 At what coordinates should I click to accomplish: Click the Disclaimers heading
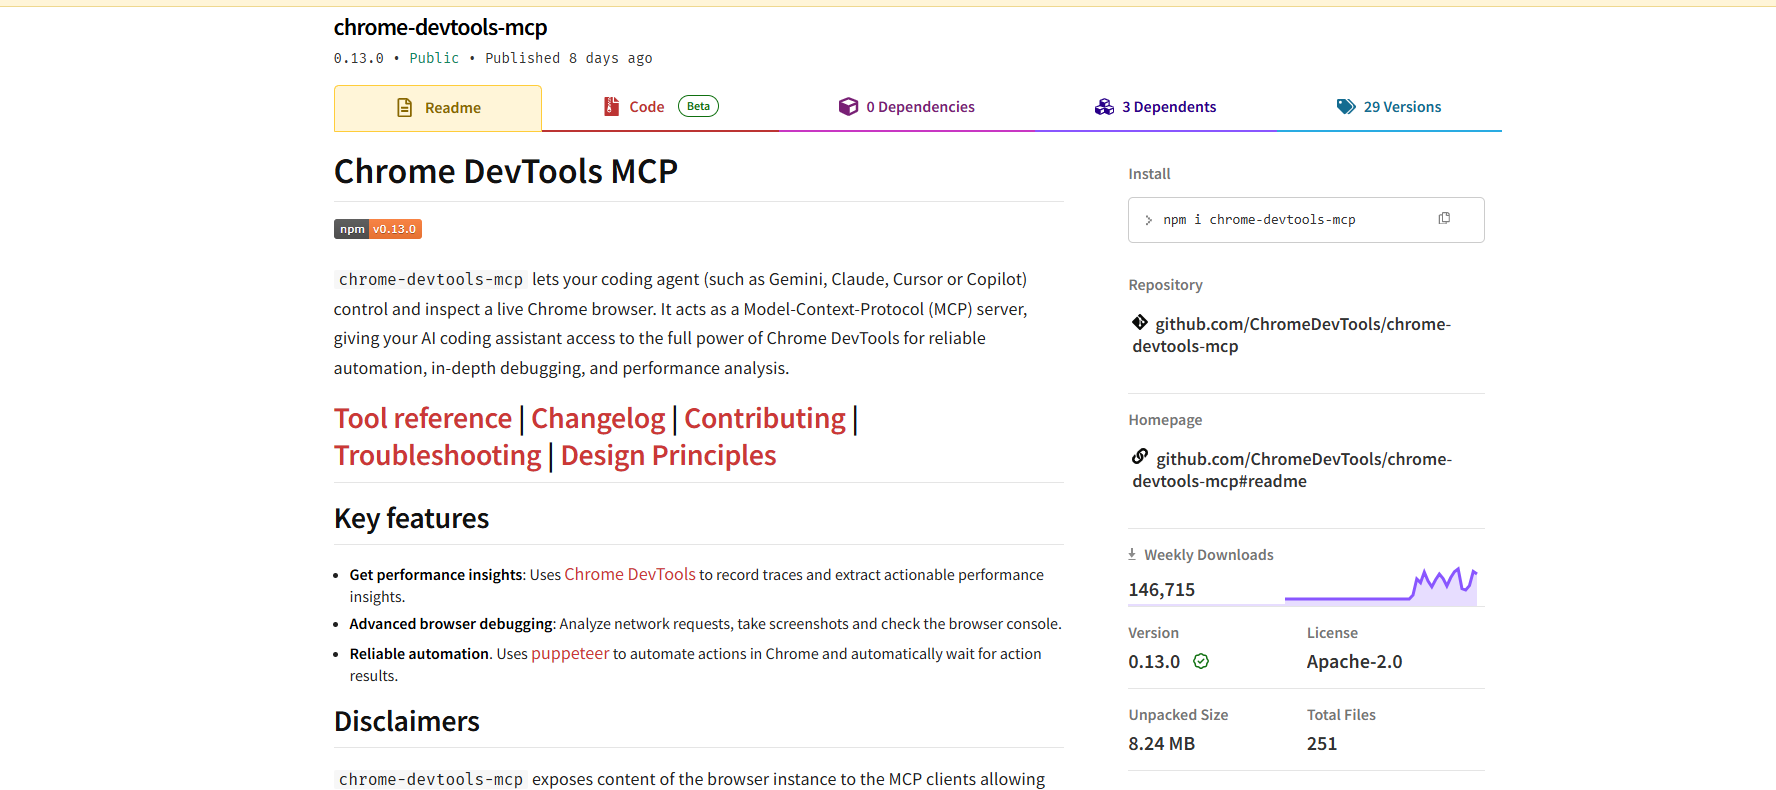407,721
